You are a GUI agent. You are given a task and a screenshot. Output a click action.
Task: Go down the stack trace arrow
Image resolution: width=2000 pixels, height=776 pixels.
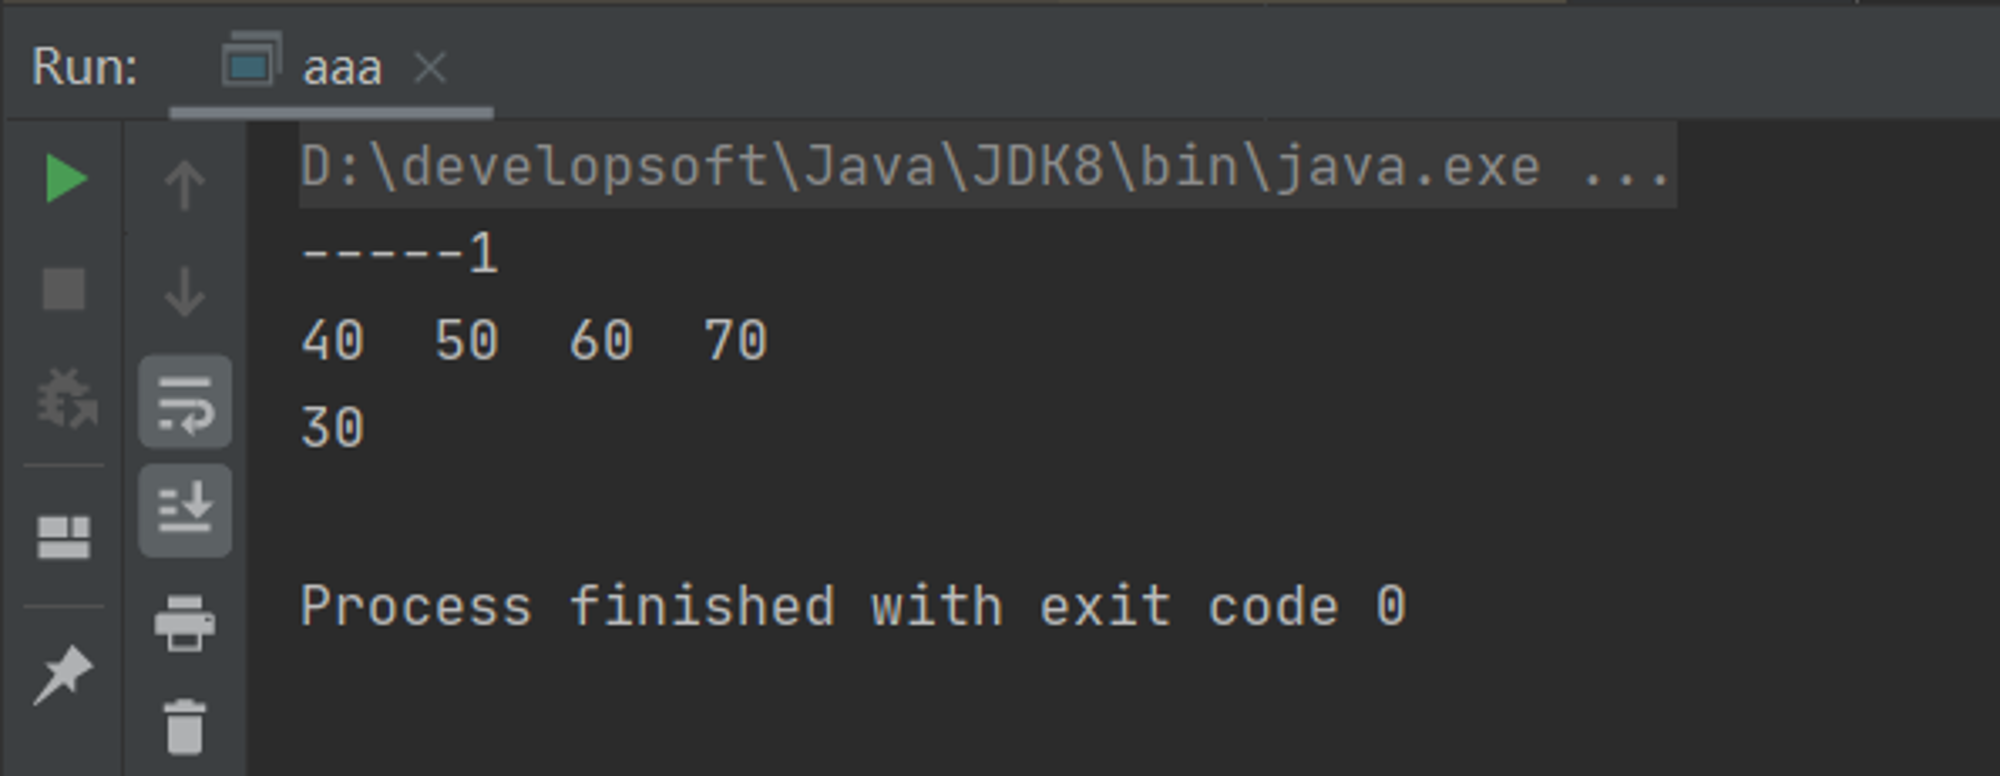pyautogui.click(x=184, y=292)
